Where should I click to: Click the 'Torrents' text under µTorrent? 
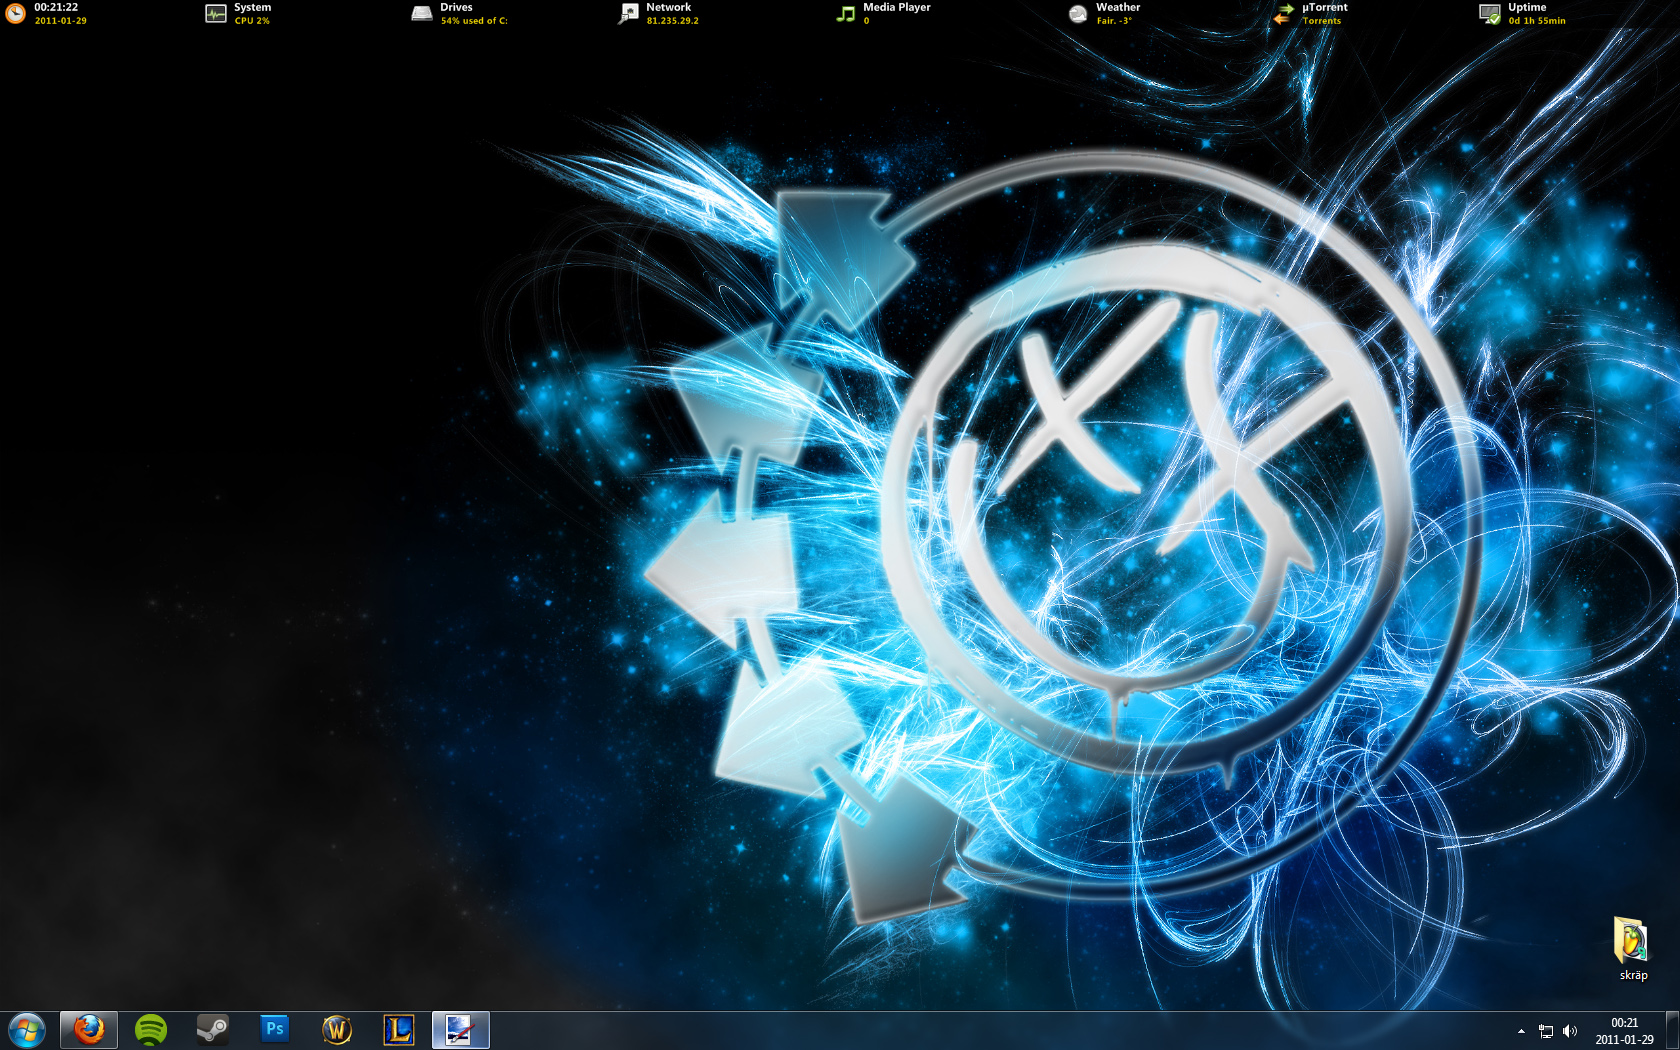point(1322,20)
